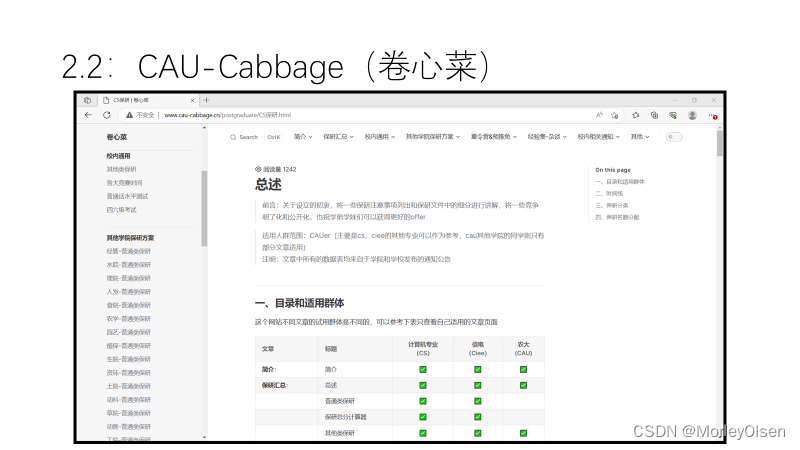Click CS checkbox in 普通类保研 table row

click(x=423, y=401)
